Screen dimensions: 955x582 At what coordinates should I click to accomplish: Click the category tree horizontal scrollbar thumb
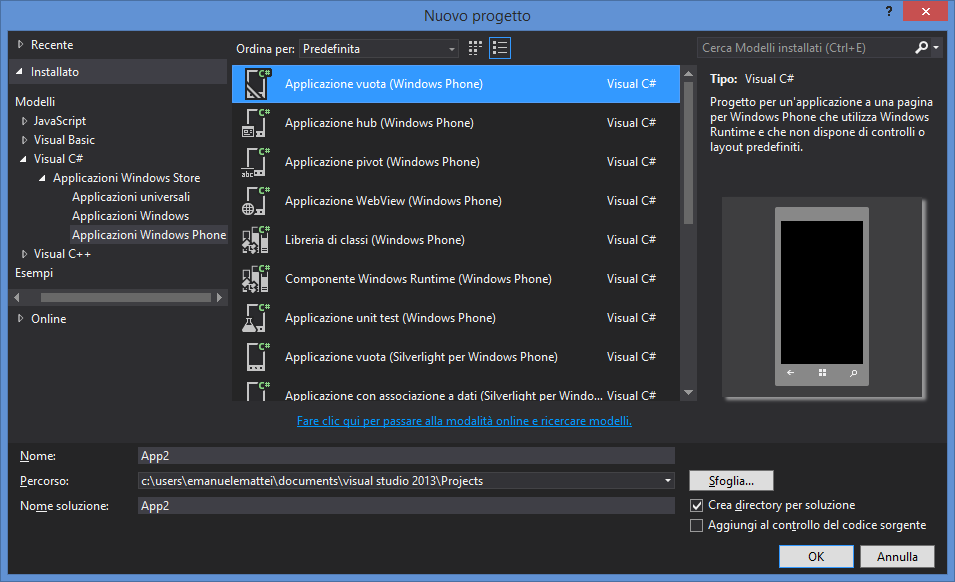[125, 298]
